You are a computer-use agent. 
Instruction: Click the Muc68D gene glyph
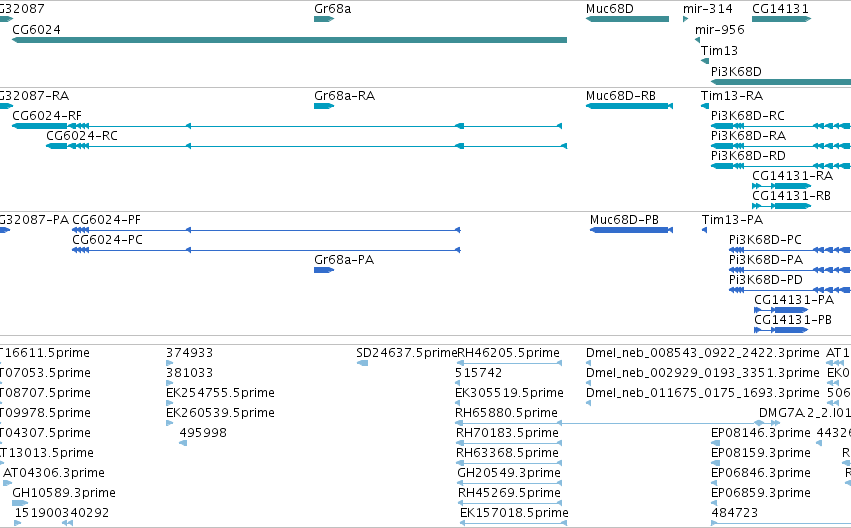pyautogui.click(x=627, y=19)
